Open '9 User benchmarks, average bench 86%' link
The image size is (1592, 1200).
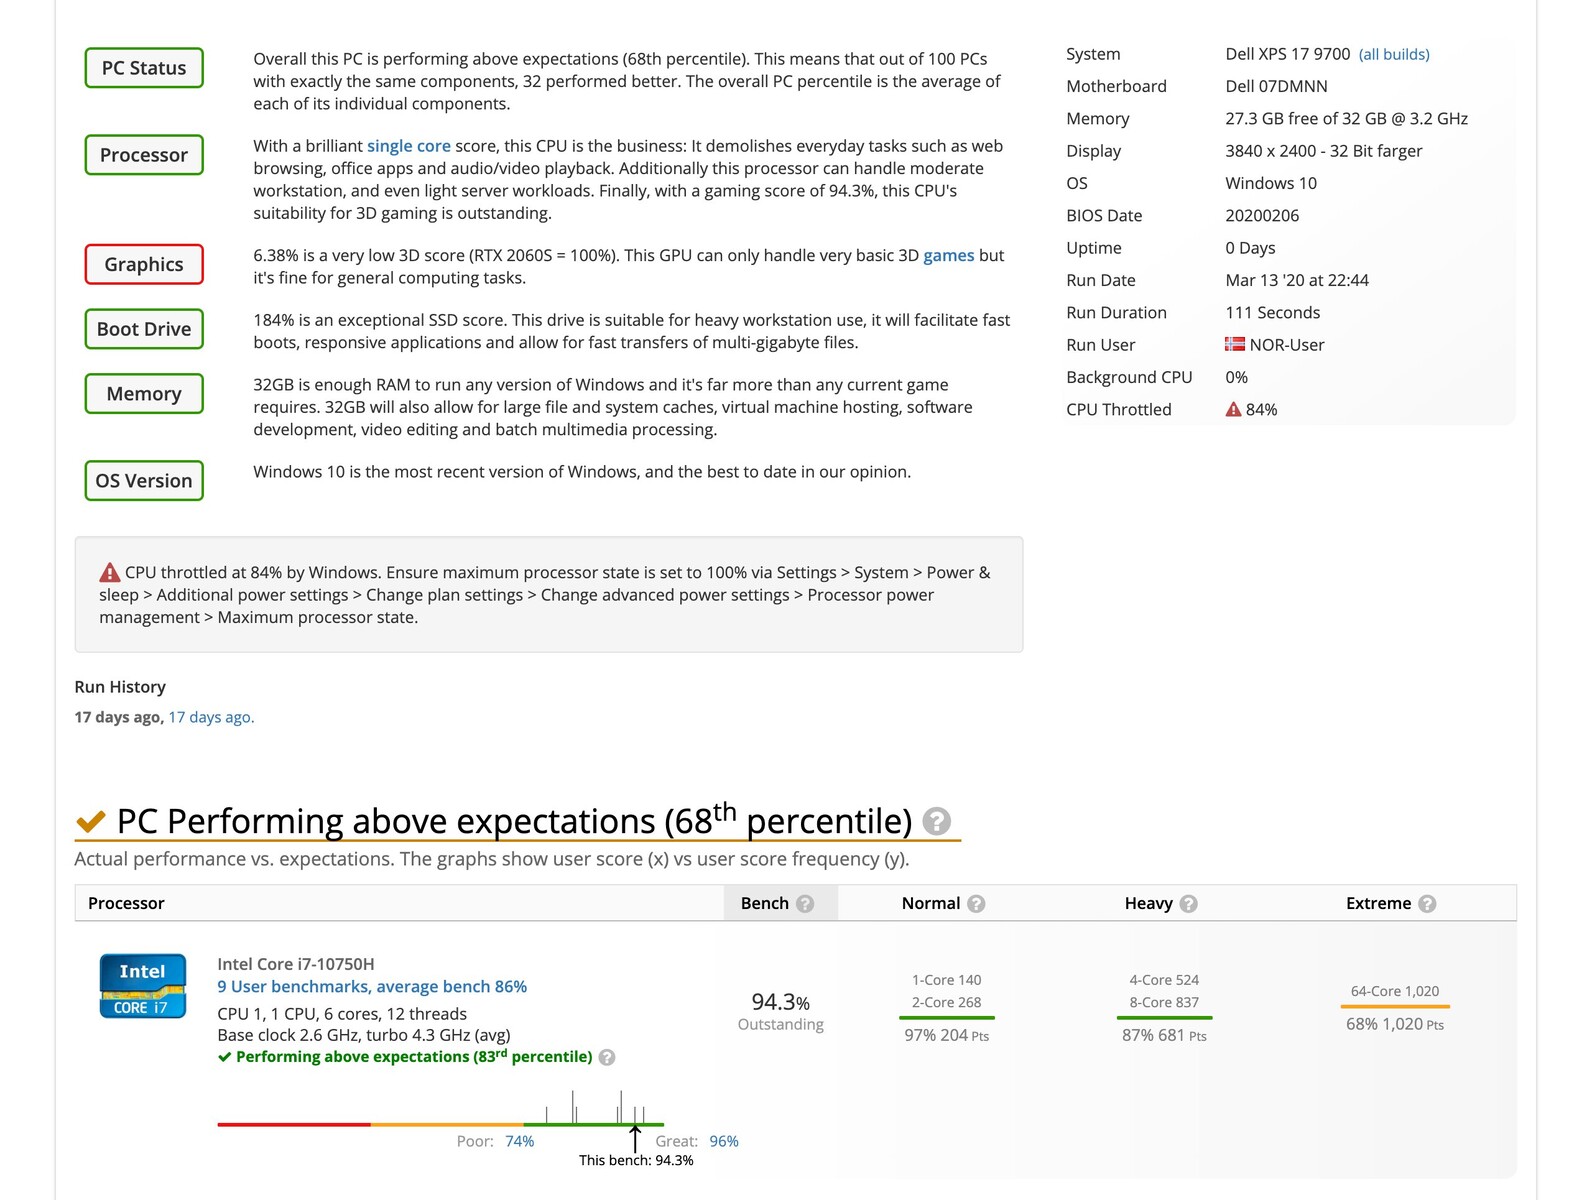372,987
